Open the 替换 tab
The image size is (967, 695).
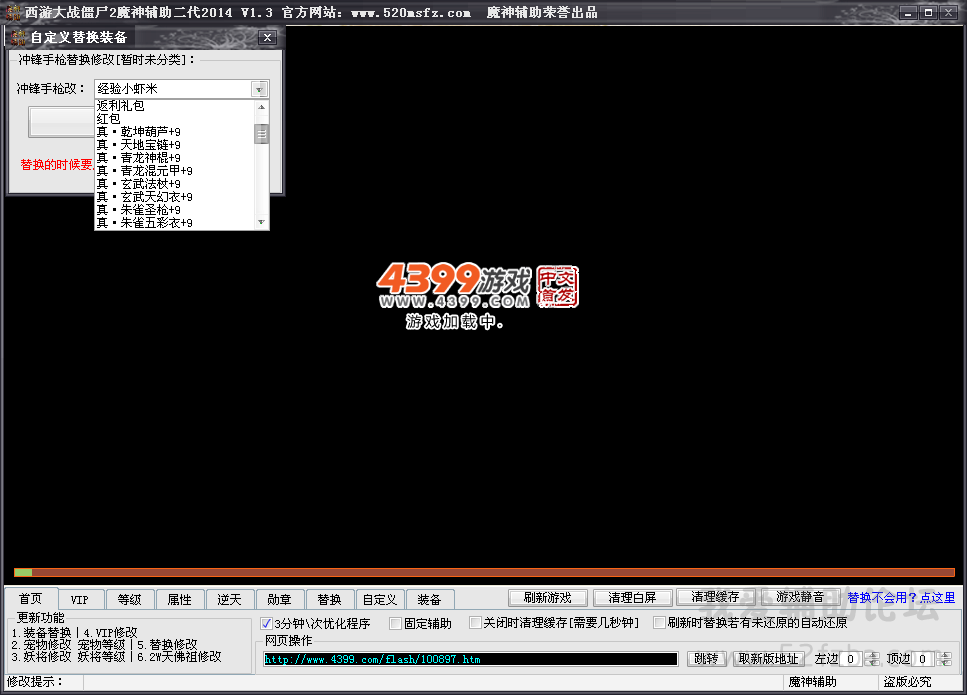point(329,599)
